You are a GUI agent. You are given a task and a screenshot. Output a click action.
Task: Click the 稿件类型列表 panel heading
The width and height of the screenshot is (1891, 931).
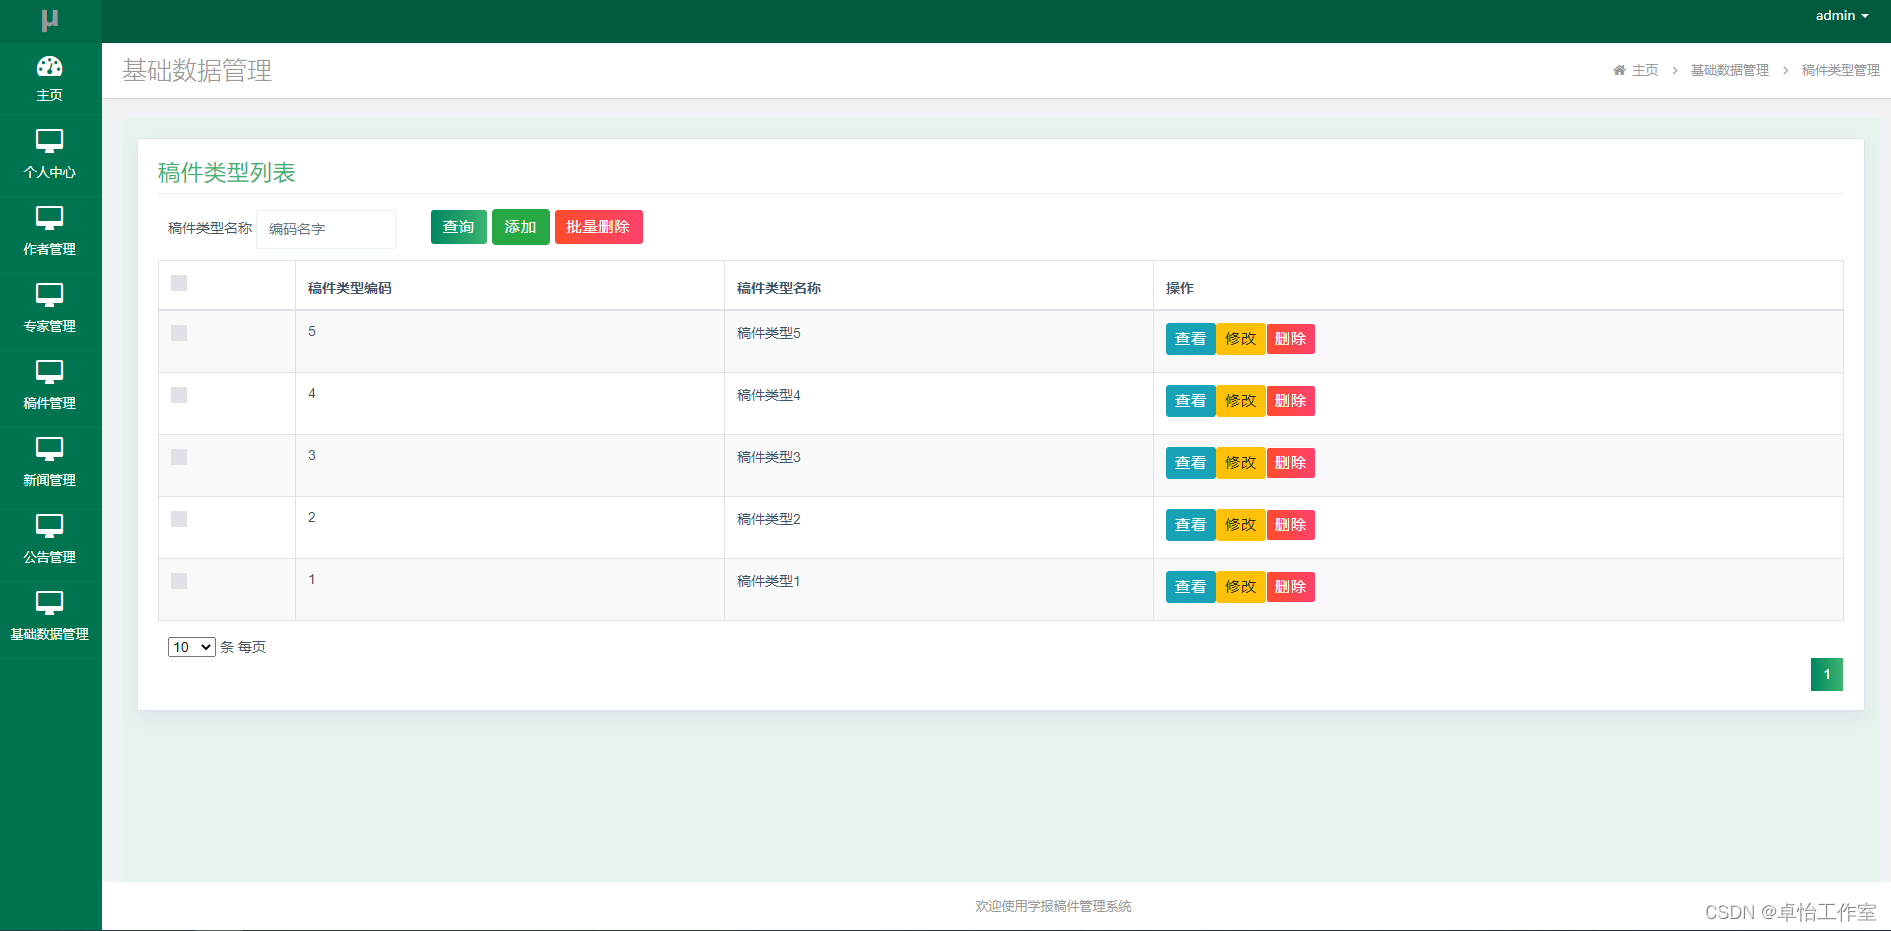[227, 172]
